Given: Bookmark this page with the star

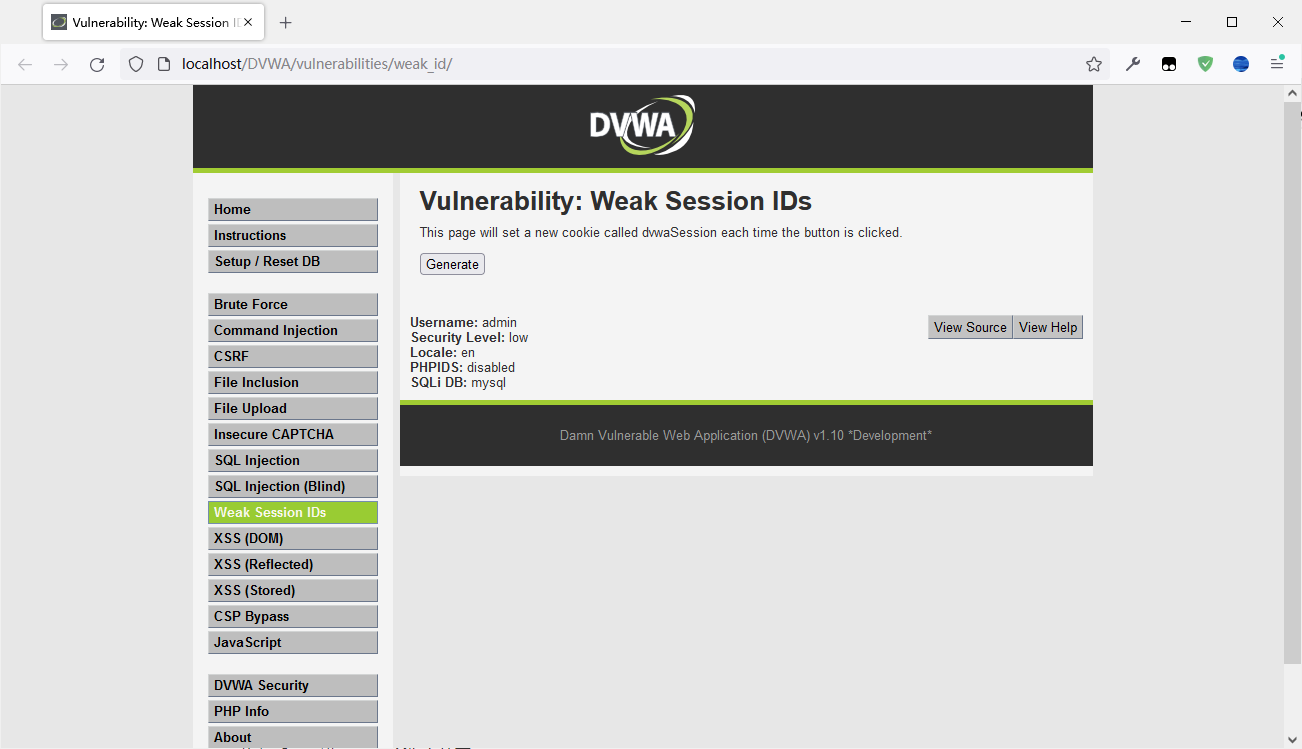Looking at the screenshot, I should coord(1094,64).
